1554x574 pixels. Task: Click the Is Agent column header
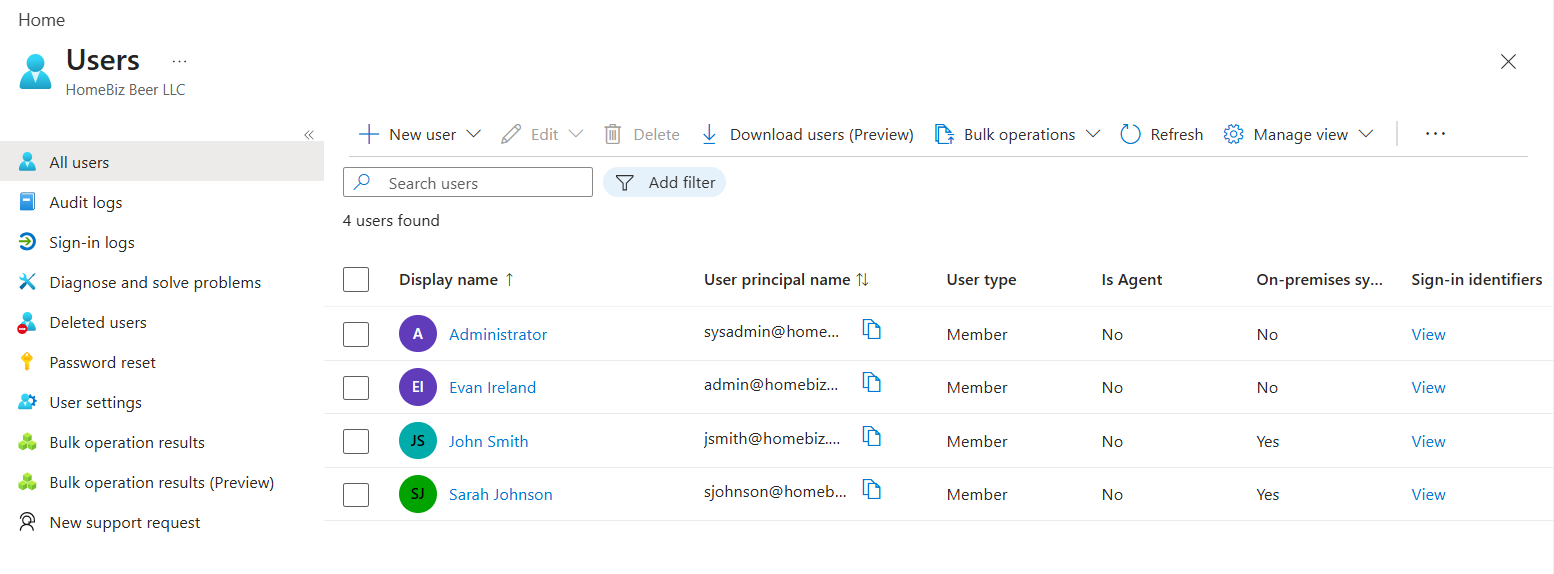pyautogui.click(x=1131, y=280)
